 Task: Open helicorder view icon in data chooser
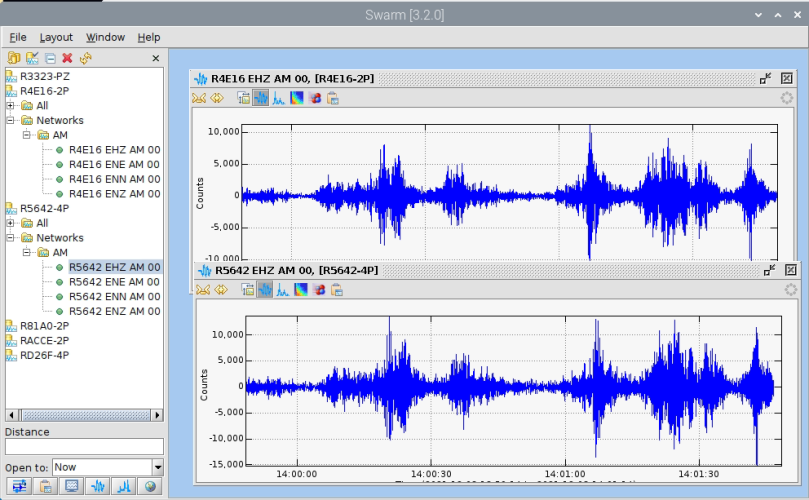pyautogui.click(x=19, y=487)
